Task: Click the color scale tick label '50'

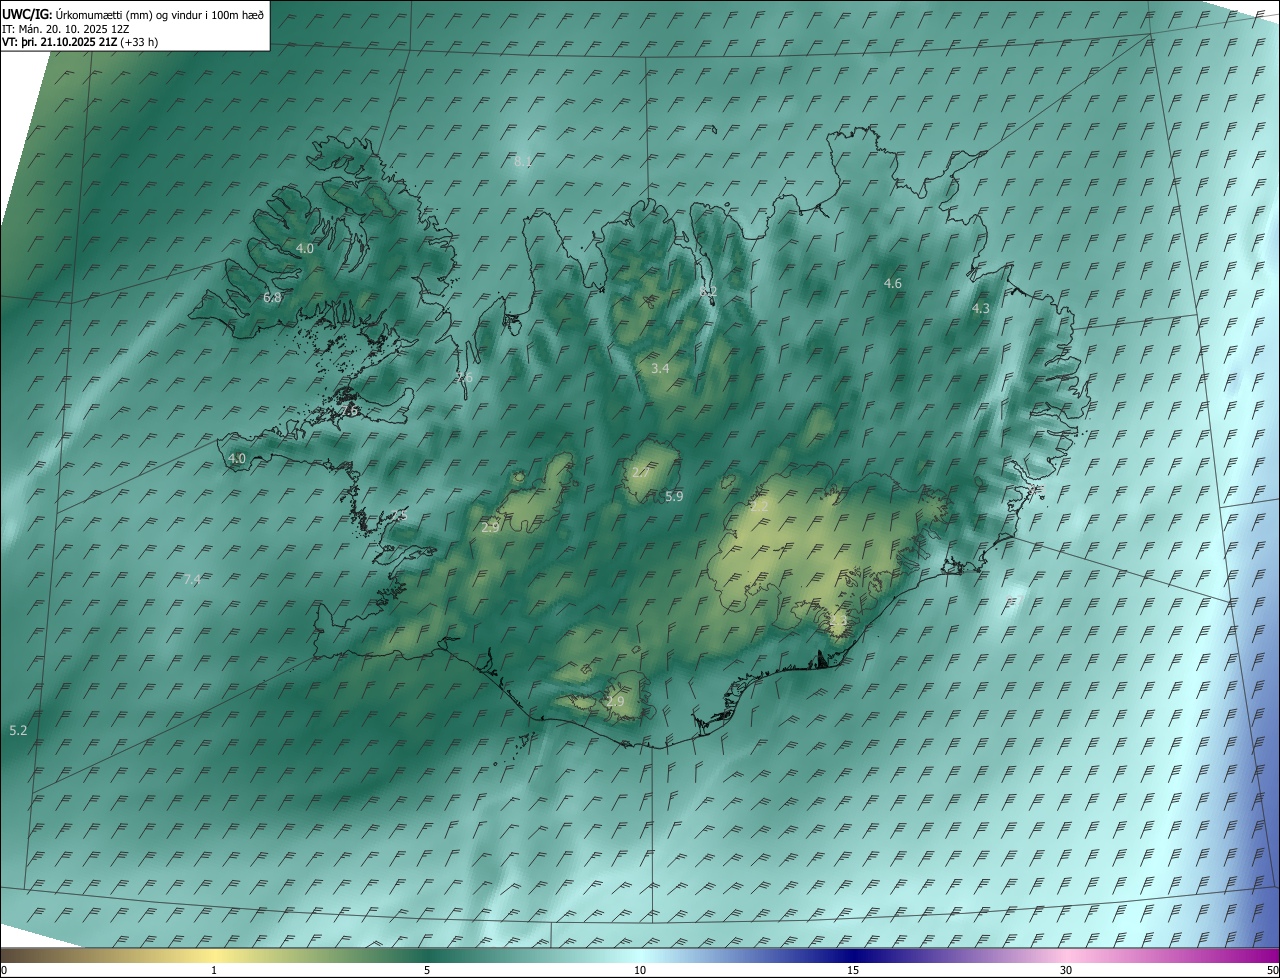Action: (1272, 971)
